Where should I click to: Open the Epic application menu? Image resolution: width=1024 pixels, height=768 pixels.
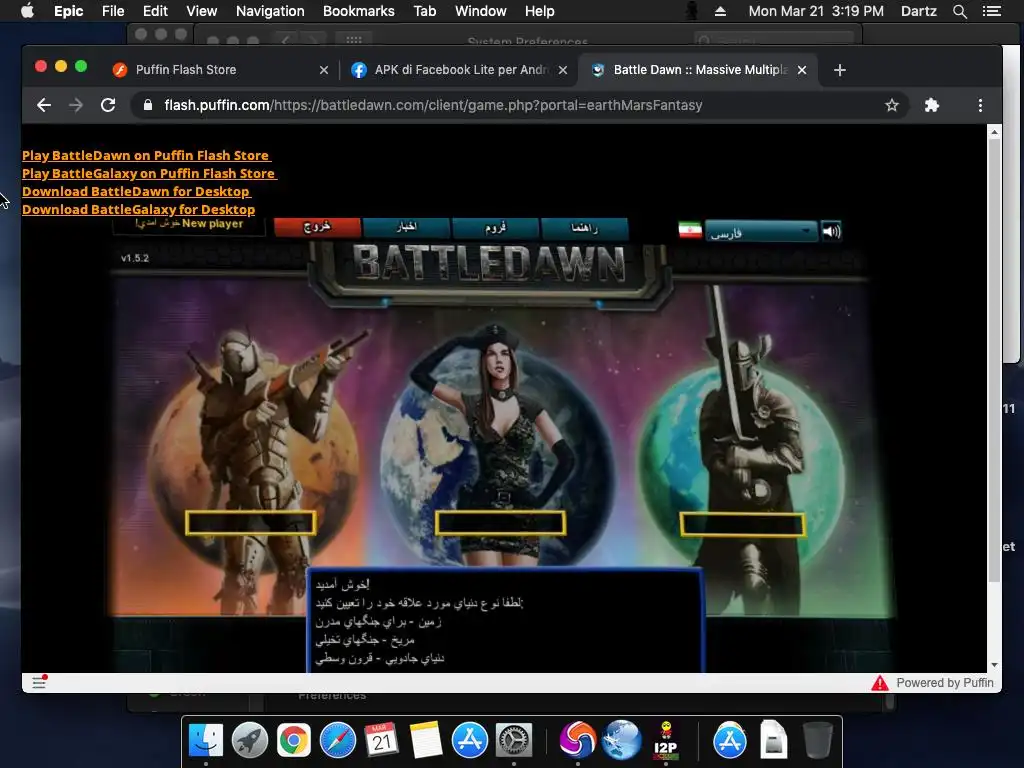pyautogui.click(x=69, y=11)
